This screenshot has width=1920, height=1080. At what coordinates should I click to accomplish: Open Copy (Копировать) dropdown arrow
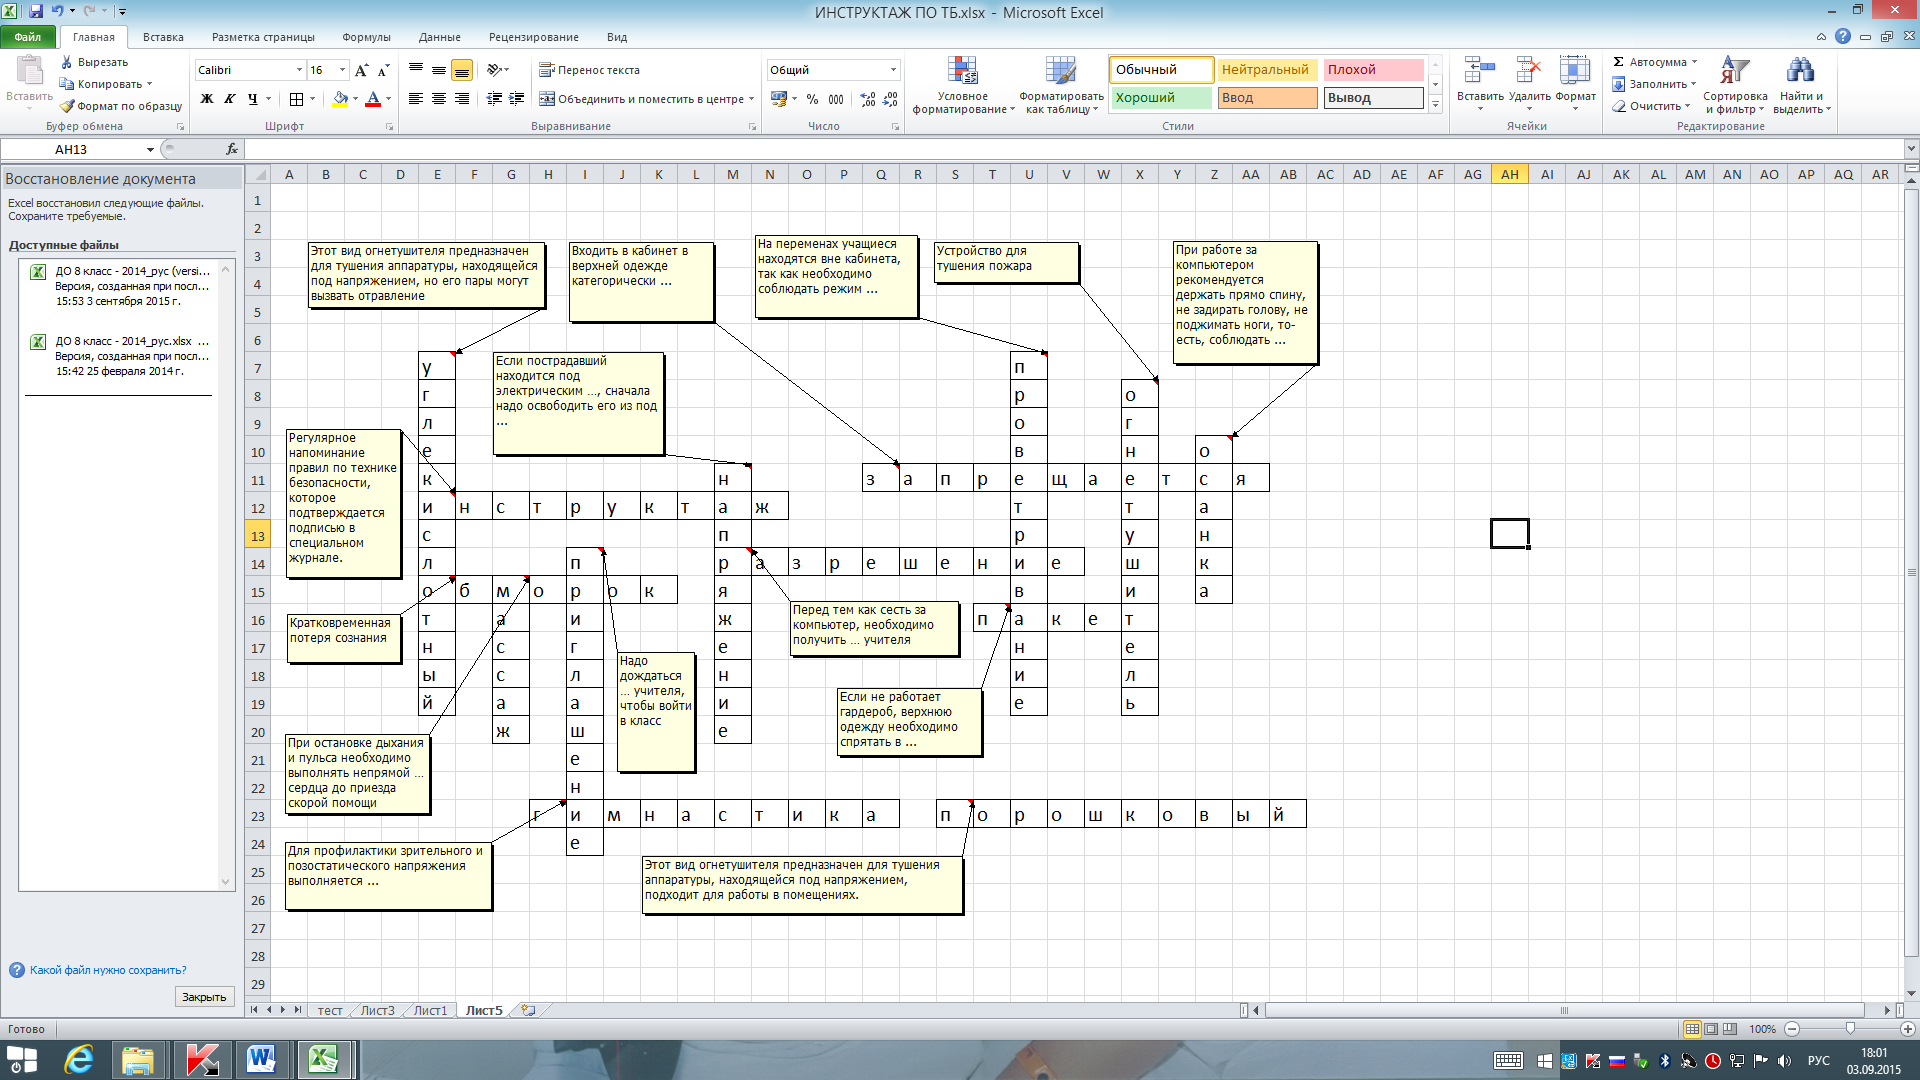(150, 84)
